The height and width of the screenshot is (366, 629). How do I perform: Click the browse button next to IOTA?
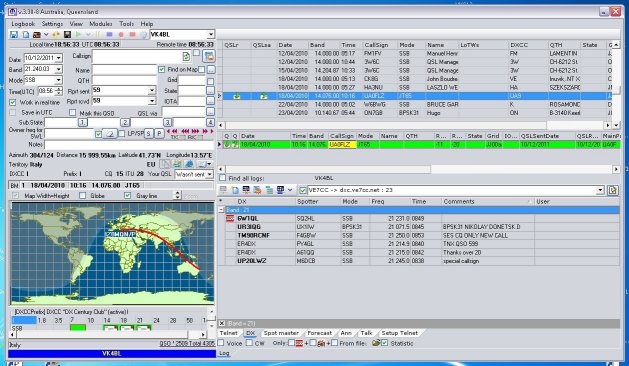pos(210,101)
